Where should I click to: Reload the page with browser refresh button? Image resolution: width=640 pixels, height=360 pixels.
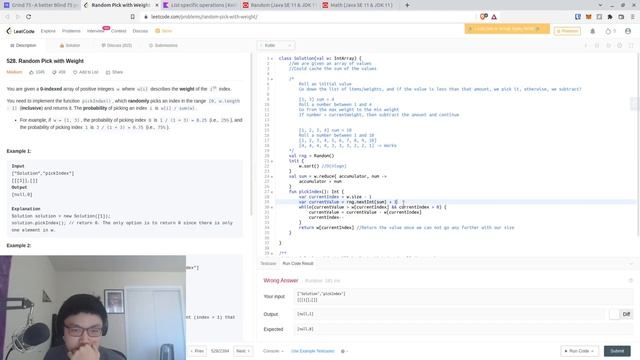click(29, 17)
